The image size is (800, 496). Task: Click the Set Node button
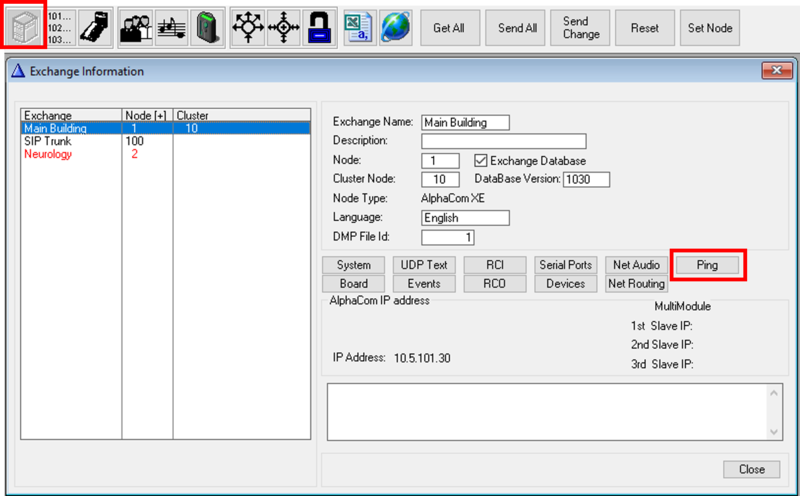710,28
